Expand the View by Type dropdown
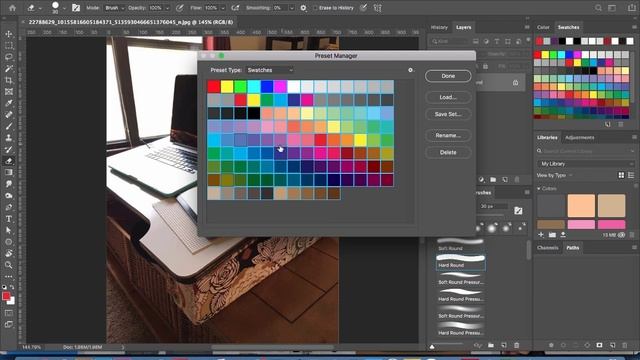The image size is (640, 360). pyautogui.click(x=554, y=175)
